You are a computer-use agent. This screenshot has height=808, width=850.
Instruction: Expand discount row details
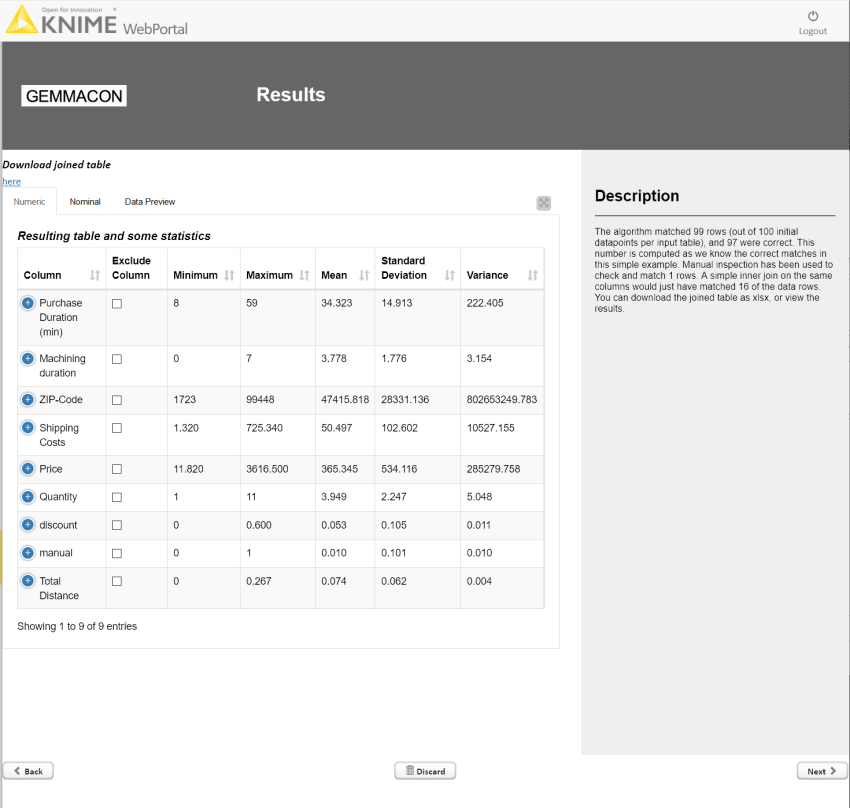click(x=28, y=525)
